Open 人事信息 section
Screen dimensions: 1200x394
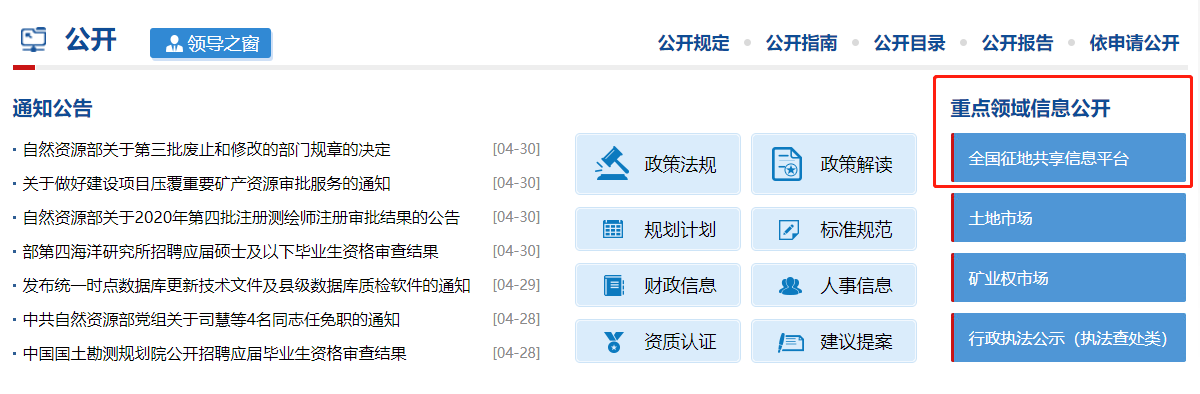pyautogui.click(x=834, y=285)
